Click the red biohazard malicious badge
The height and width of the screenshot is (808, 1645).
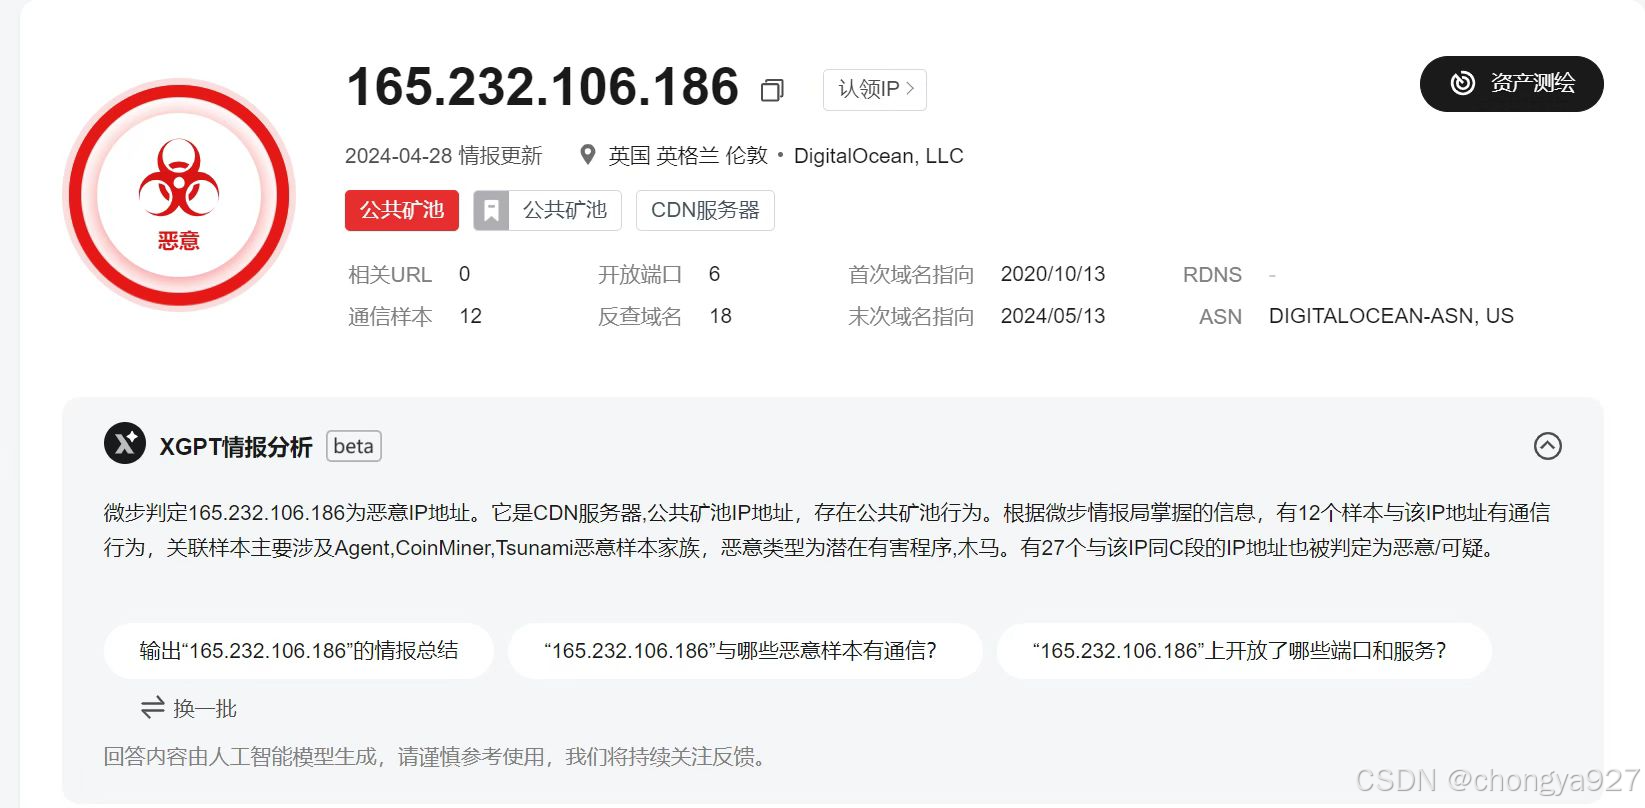pos(179,194)
